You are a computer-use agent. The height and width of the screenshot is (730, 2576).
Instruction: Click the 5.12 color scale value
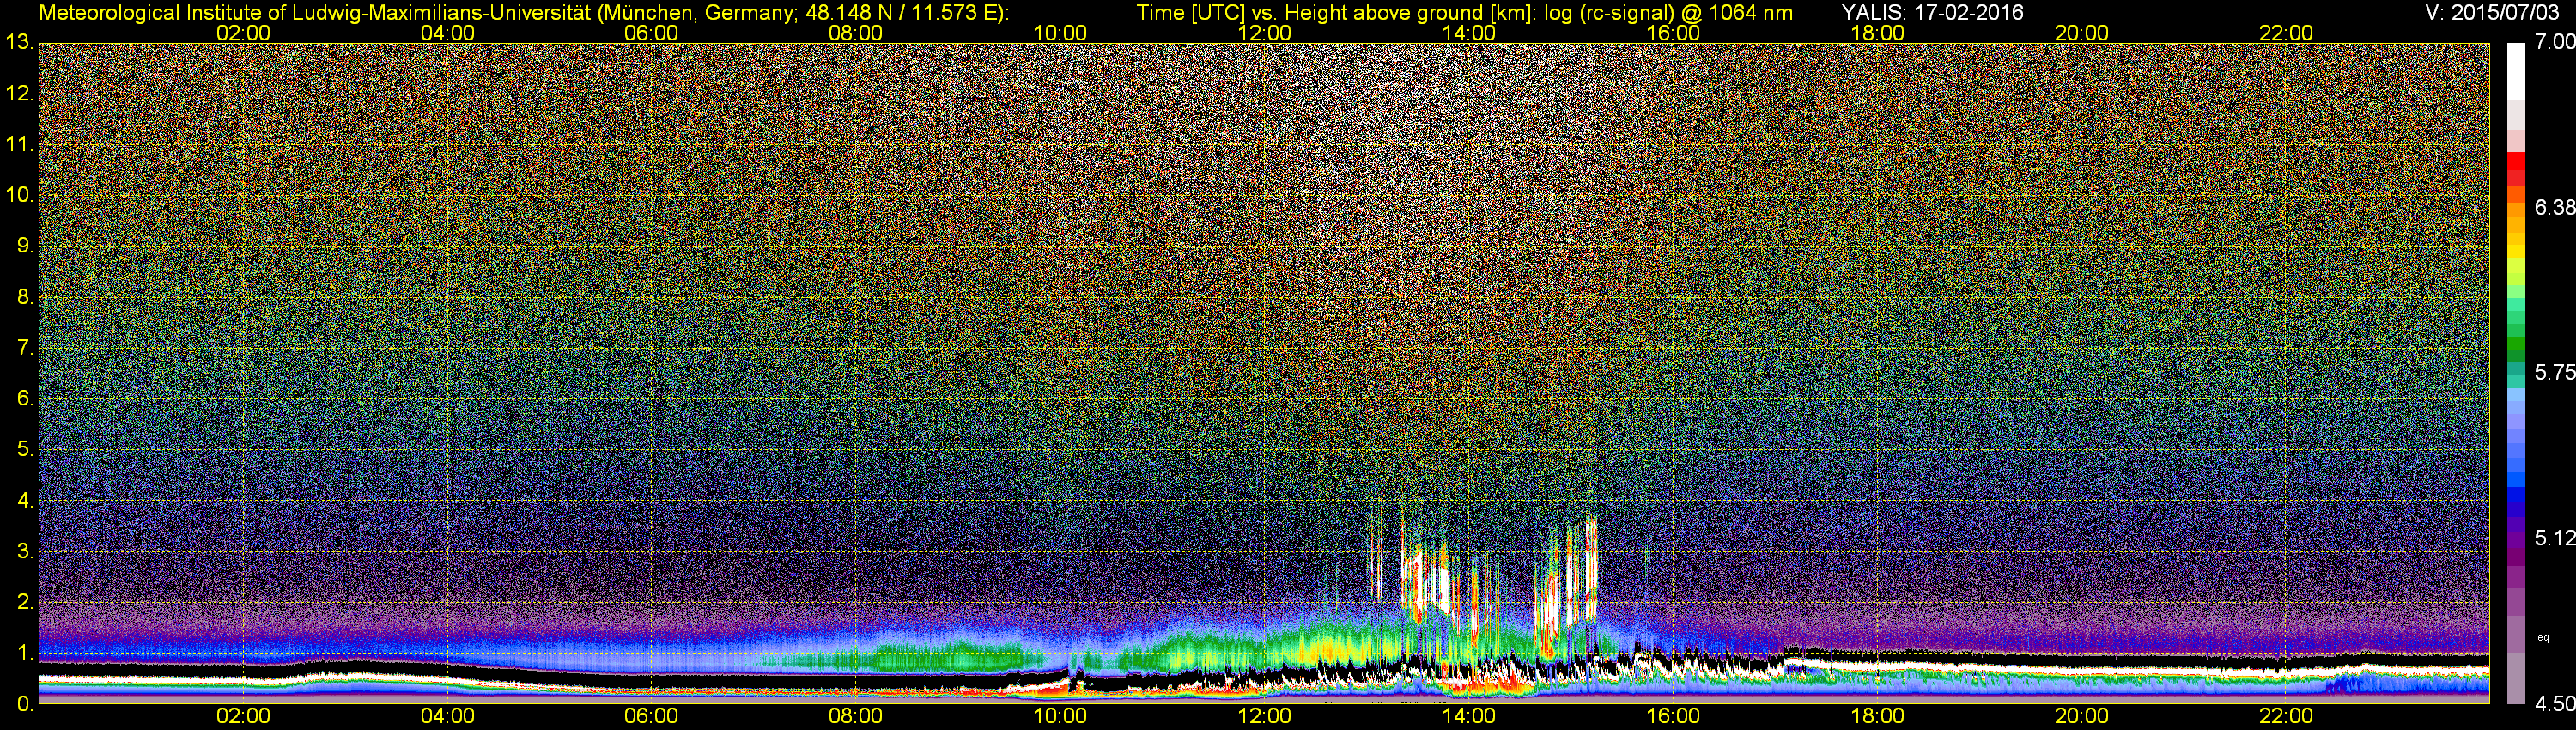click(x=2553, y=538)
